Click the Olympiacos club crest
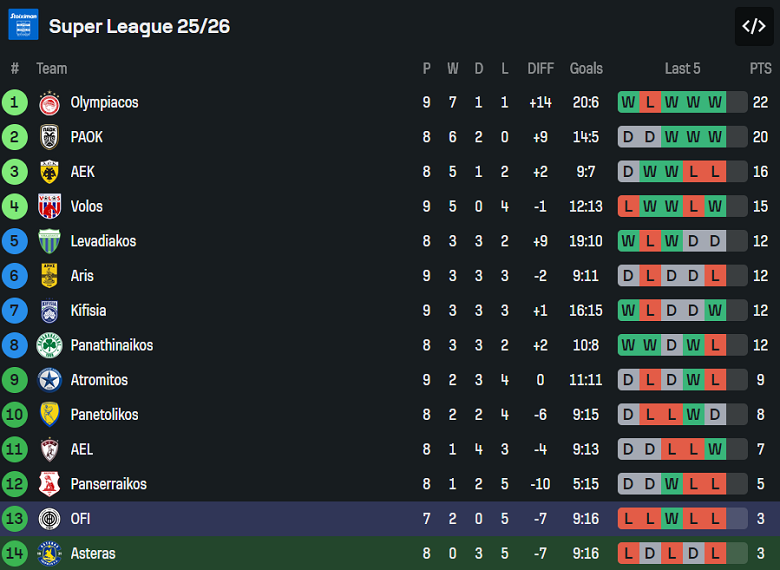Viewport: 780px width, 570px height. click(49, 103)
